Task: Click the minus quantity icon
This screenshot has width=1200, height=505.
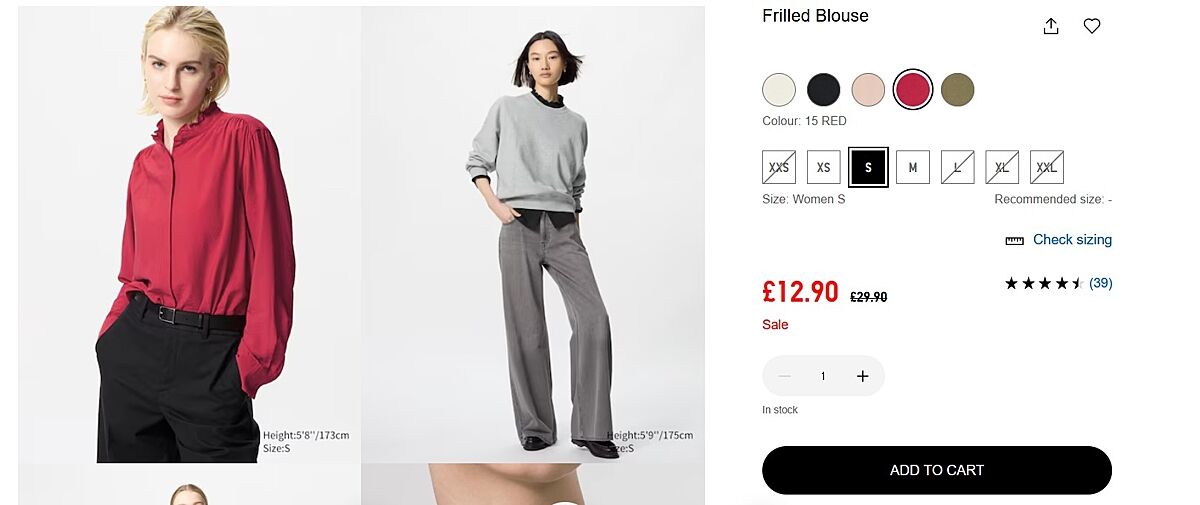Action: [x=784, y=376]
